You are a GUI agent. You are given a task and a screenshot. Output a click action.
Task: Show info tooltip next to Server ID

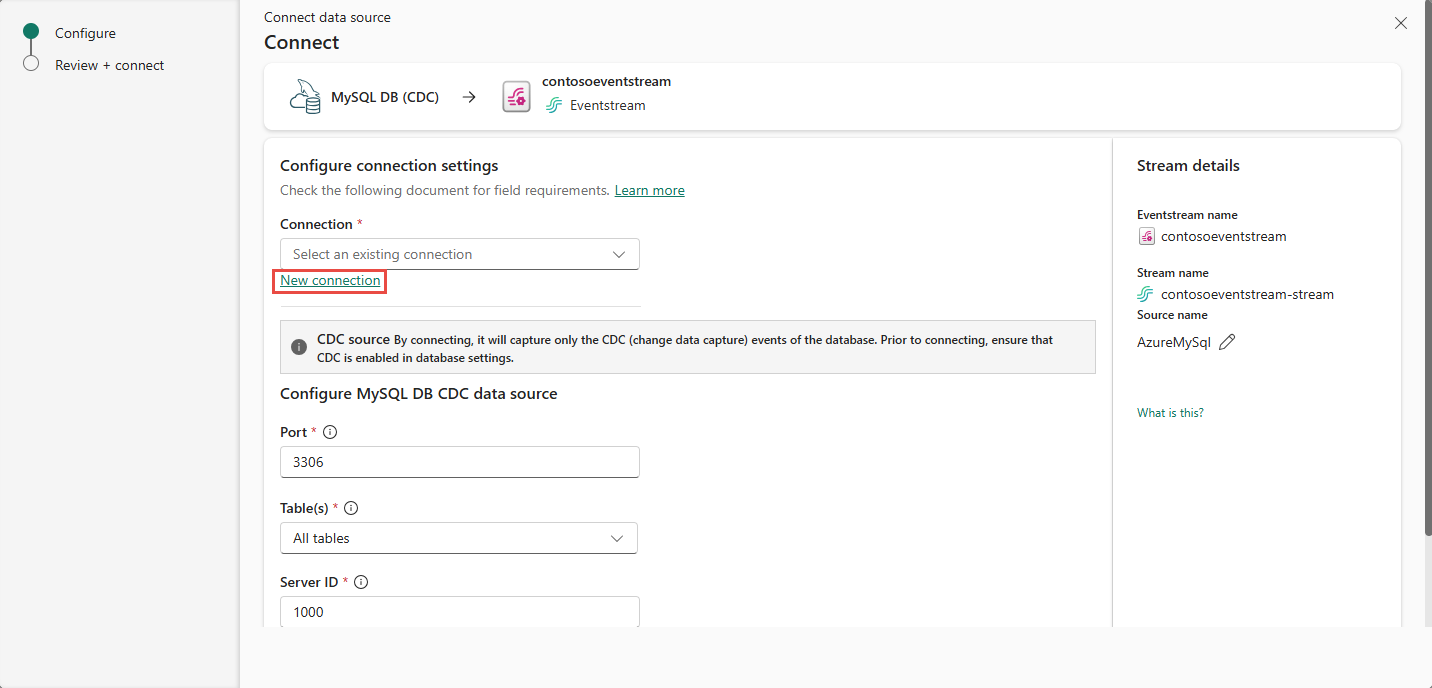tap(361, 582)
